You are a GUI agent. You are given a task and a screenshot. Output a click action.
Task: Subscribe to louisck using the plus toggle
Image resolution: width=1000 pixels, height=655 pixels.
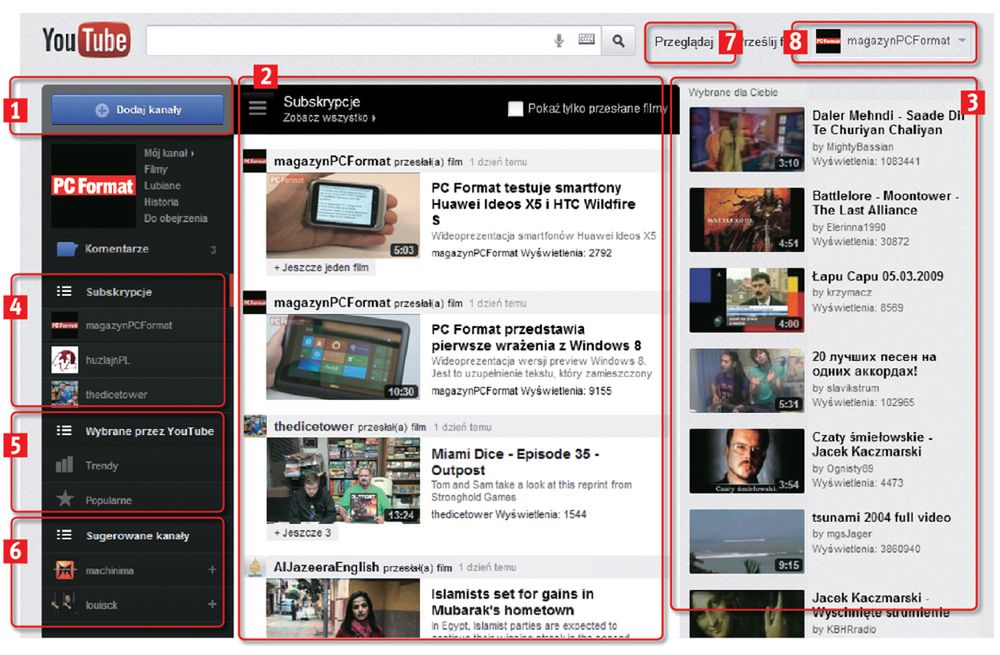(212, 603)
